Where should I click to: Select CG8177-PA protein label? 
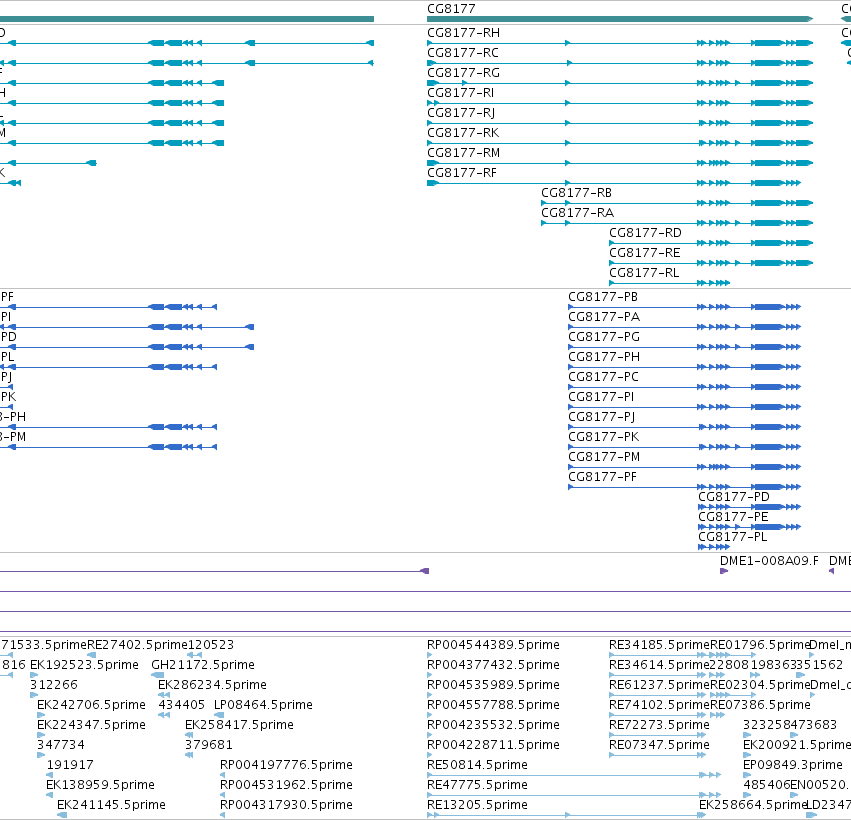[x=604, y=317]
